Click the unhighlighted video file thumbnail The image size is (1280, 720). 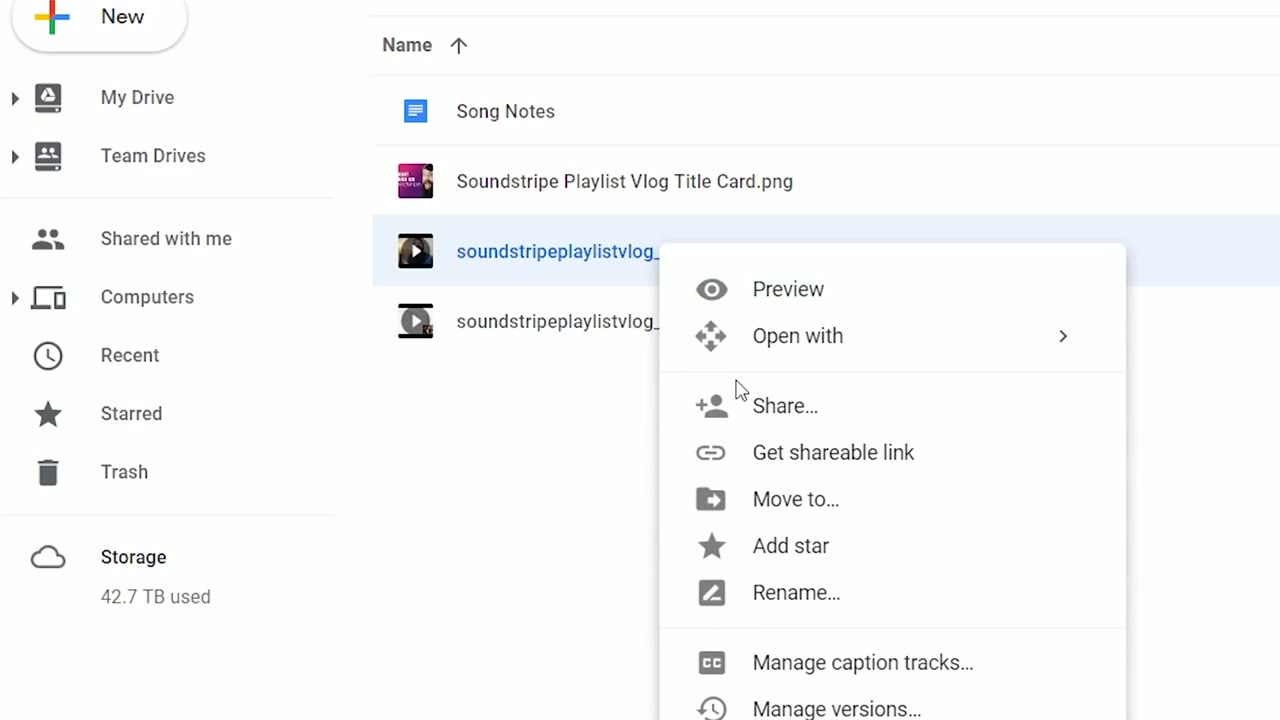coord(415,321)
